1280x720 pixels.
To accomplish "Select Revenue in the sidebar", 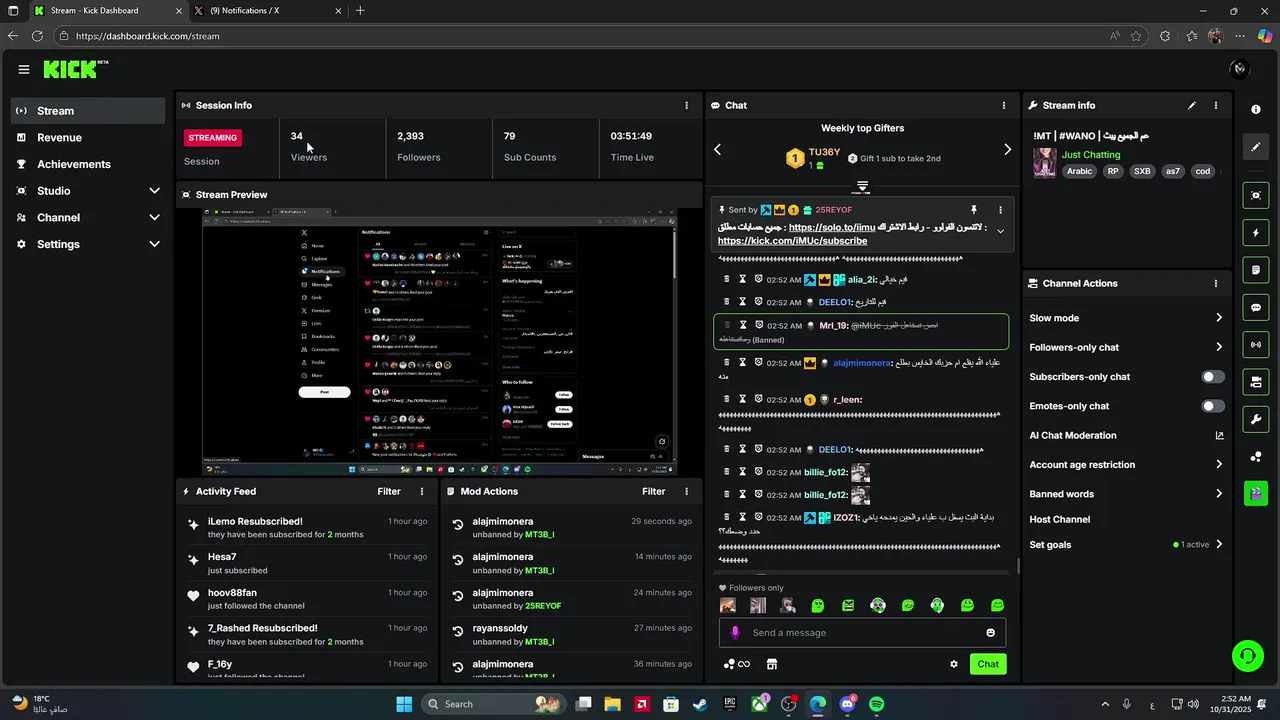I will pyautogui.click(x=88, y=138).
